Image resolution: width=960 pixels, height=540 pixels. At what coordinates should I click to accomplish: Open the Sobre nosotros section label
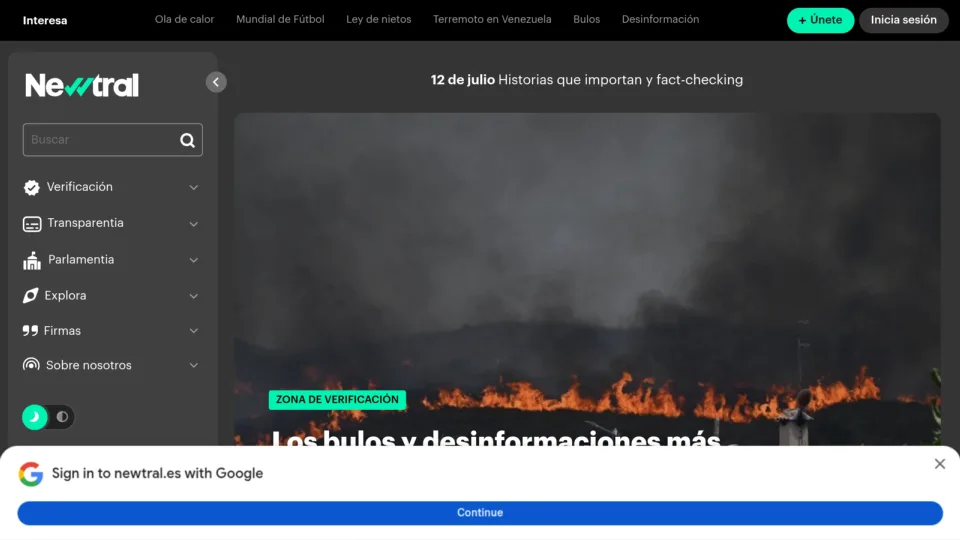(89, 366)
